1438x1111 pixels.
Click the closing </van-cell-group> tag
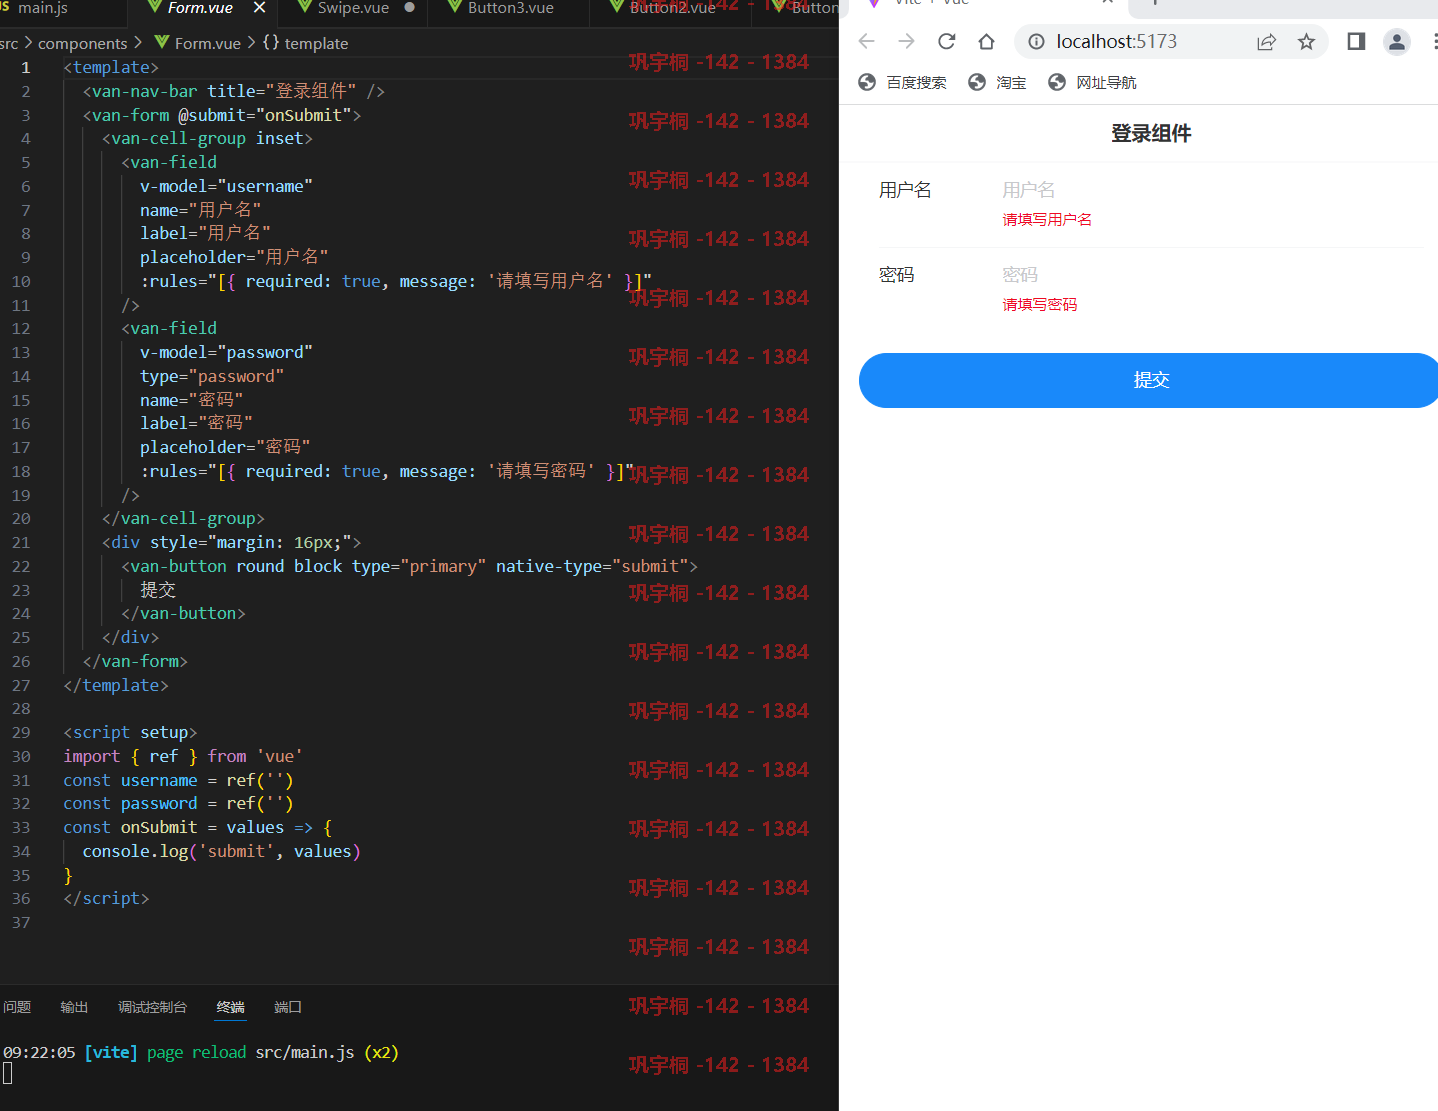pyautogui.click(x=183, y=519)
